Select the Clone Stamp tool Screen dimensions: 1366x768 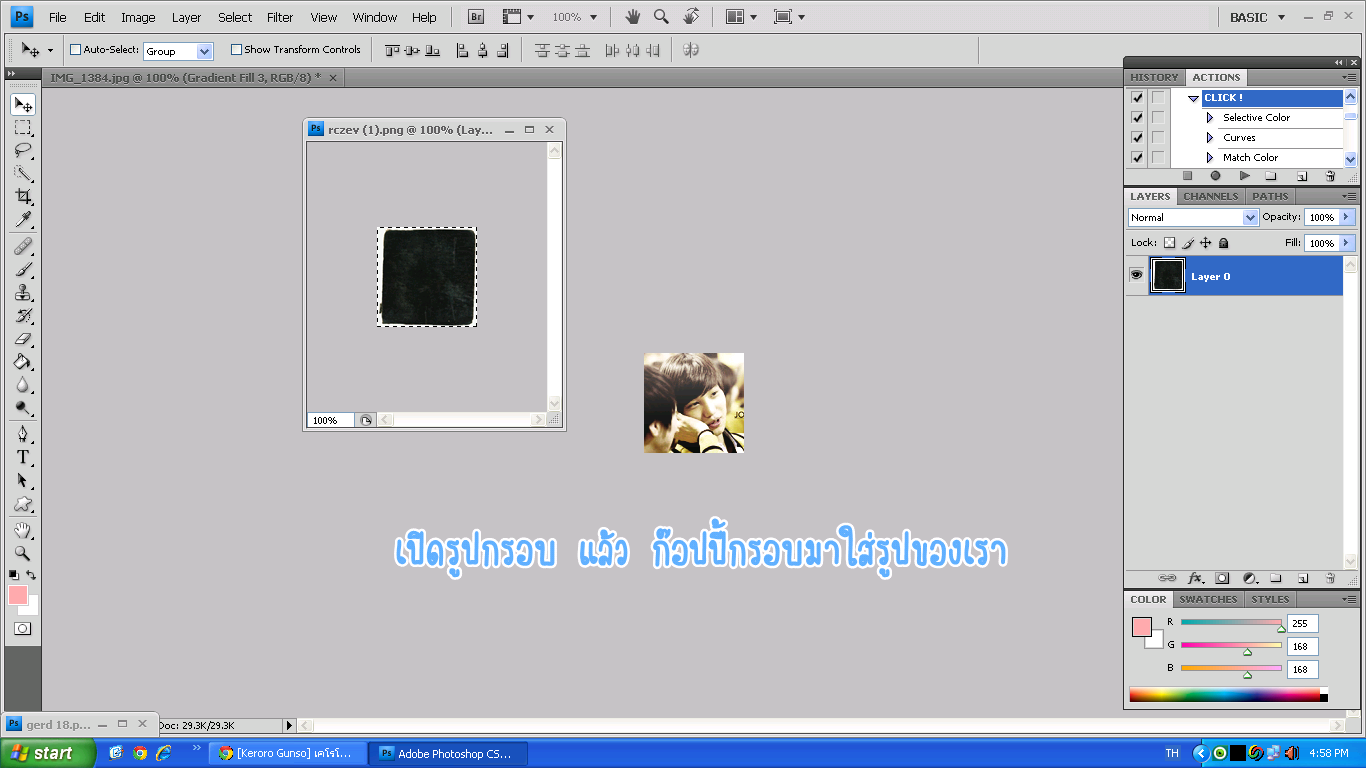tap(23, 293)
